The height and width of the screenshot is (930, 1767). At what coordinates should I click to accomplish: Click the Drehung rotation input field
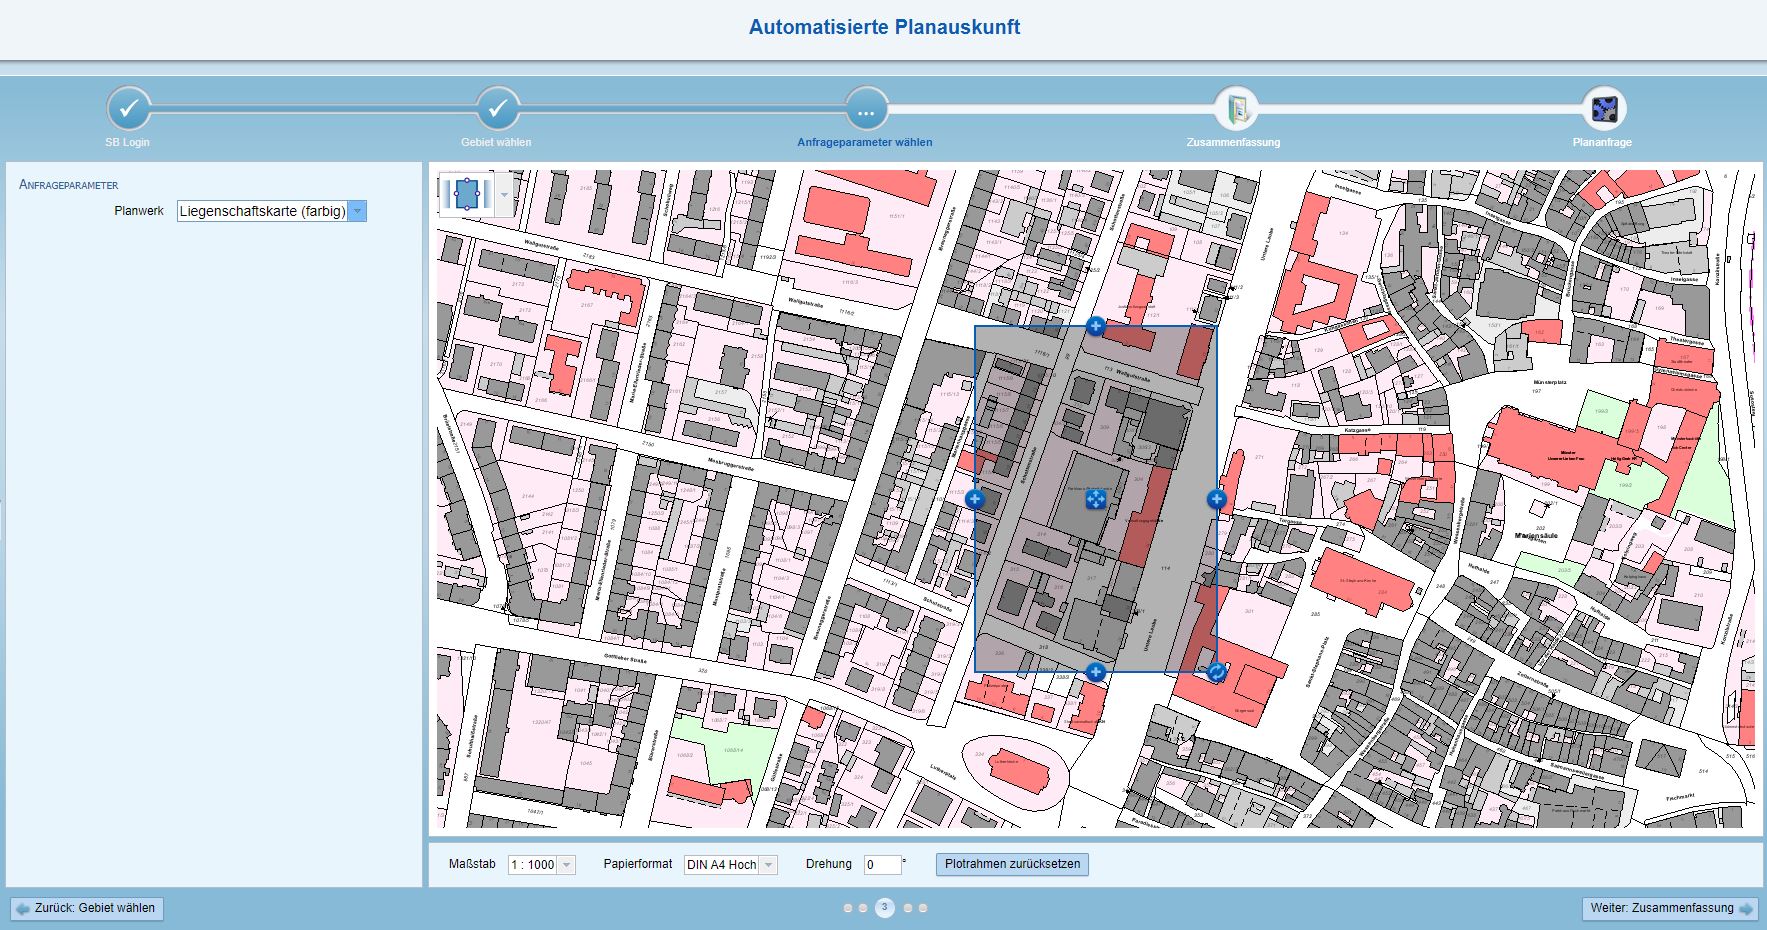882,865
